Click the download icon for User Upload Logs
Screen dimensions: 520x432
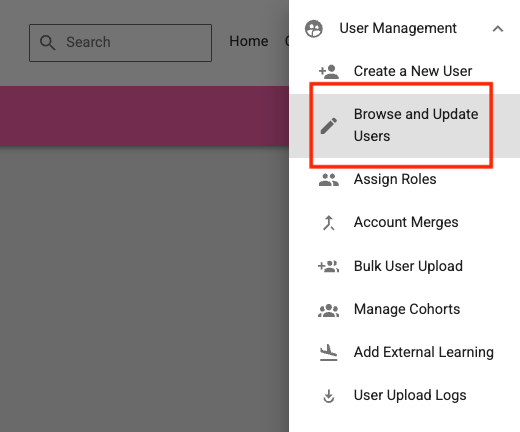tap(329, 396)
